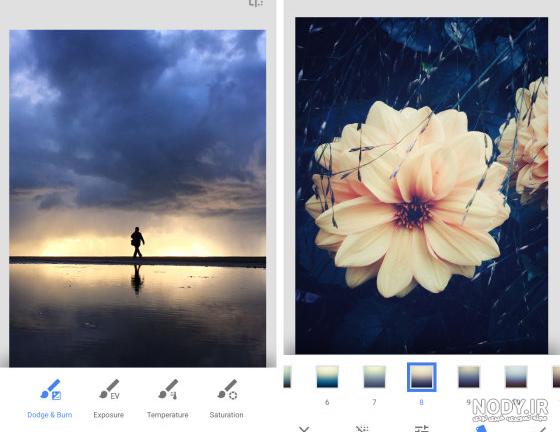Open the blue styles swatch icon
The image size is (560, 432).
point(481,428)
